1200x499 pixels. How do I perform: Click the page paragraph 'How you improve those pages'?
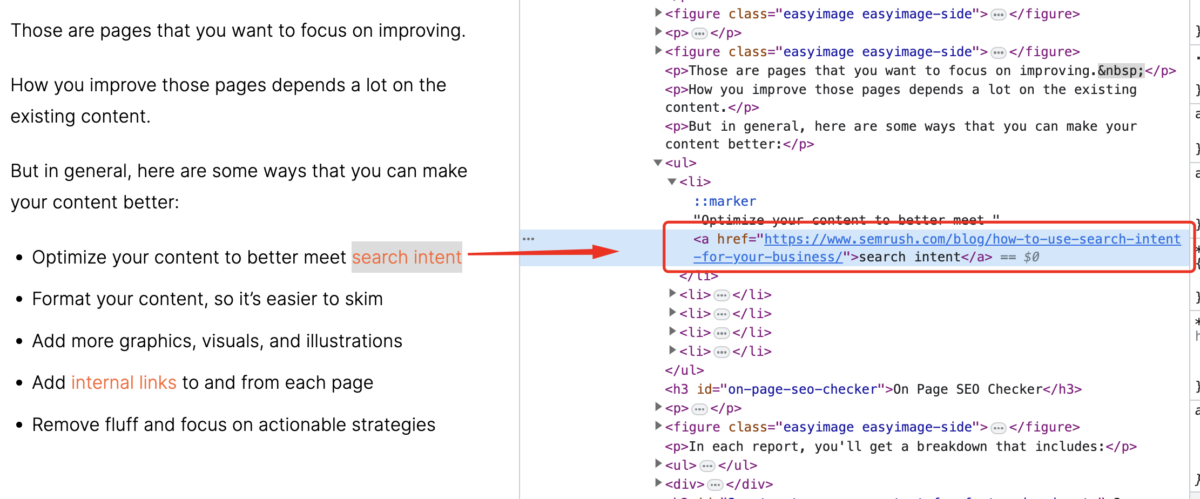228,101
